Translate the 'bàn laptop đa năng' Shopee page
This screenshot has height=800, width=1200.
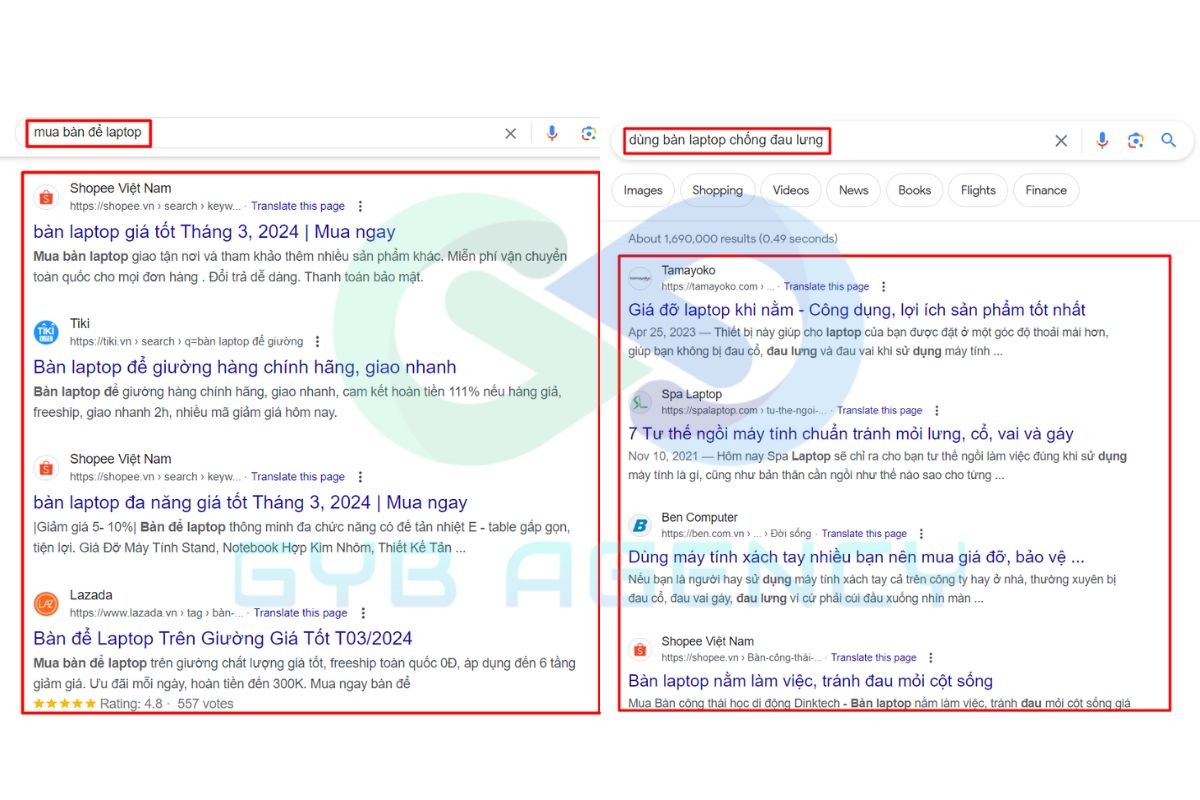[298, 477]
